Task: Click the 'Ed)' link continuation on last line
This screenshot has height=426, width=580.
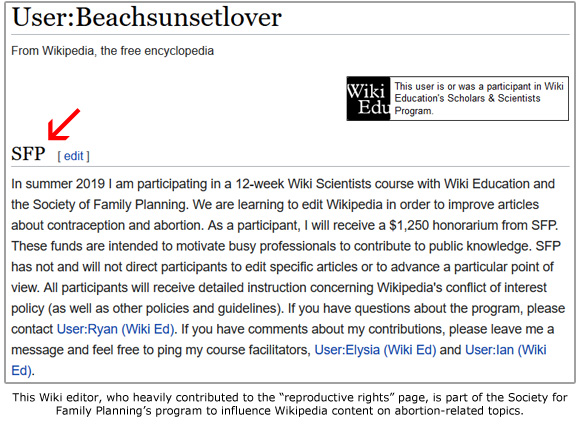Action: [x=21, y=371]
